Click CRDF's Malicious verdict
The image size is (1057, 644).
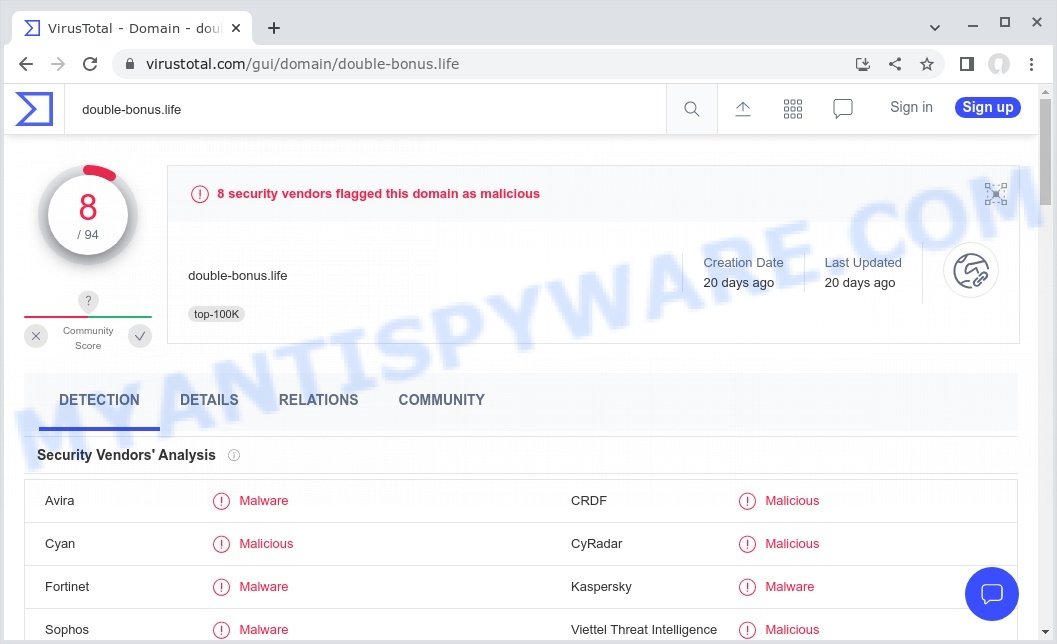pos(792,501)
